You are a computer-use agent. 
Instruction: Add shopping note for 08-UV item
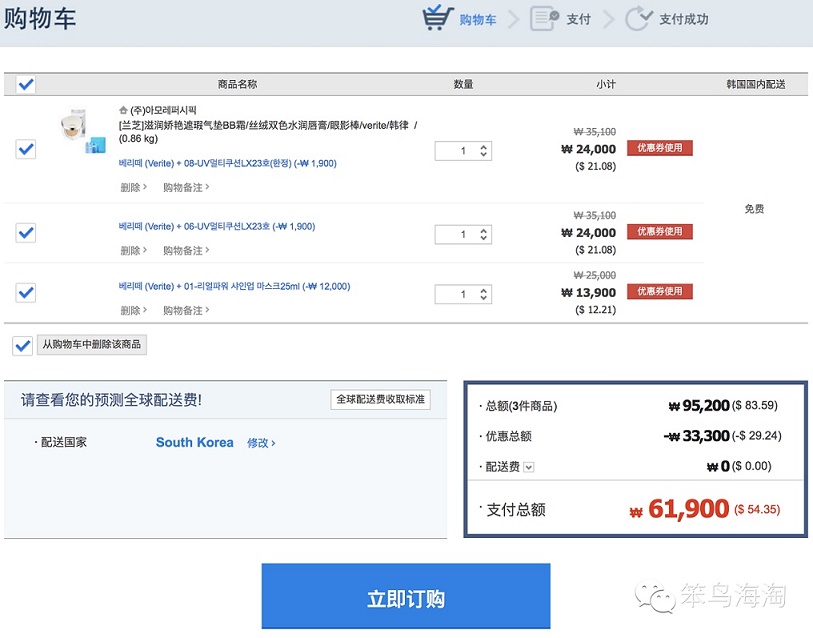(186, 187)
